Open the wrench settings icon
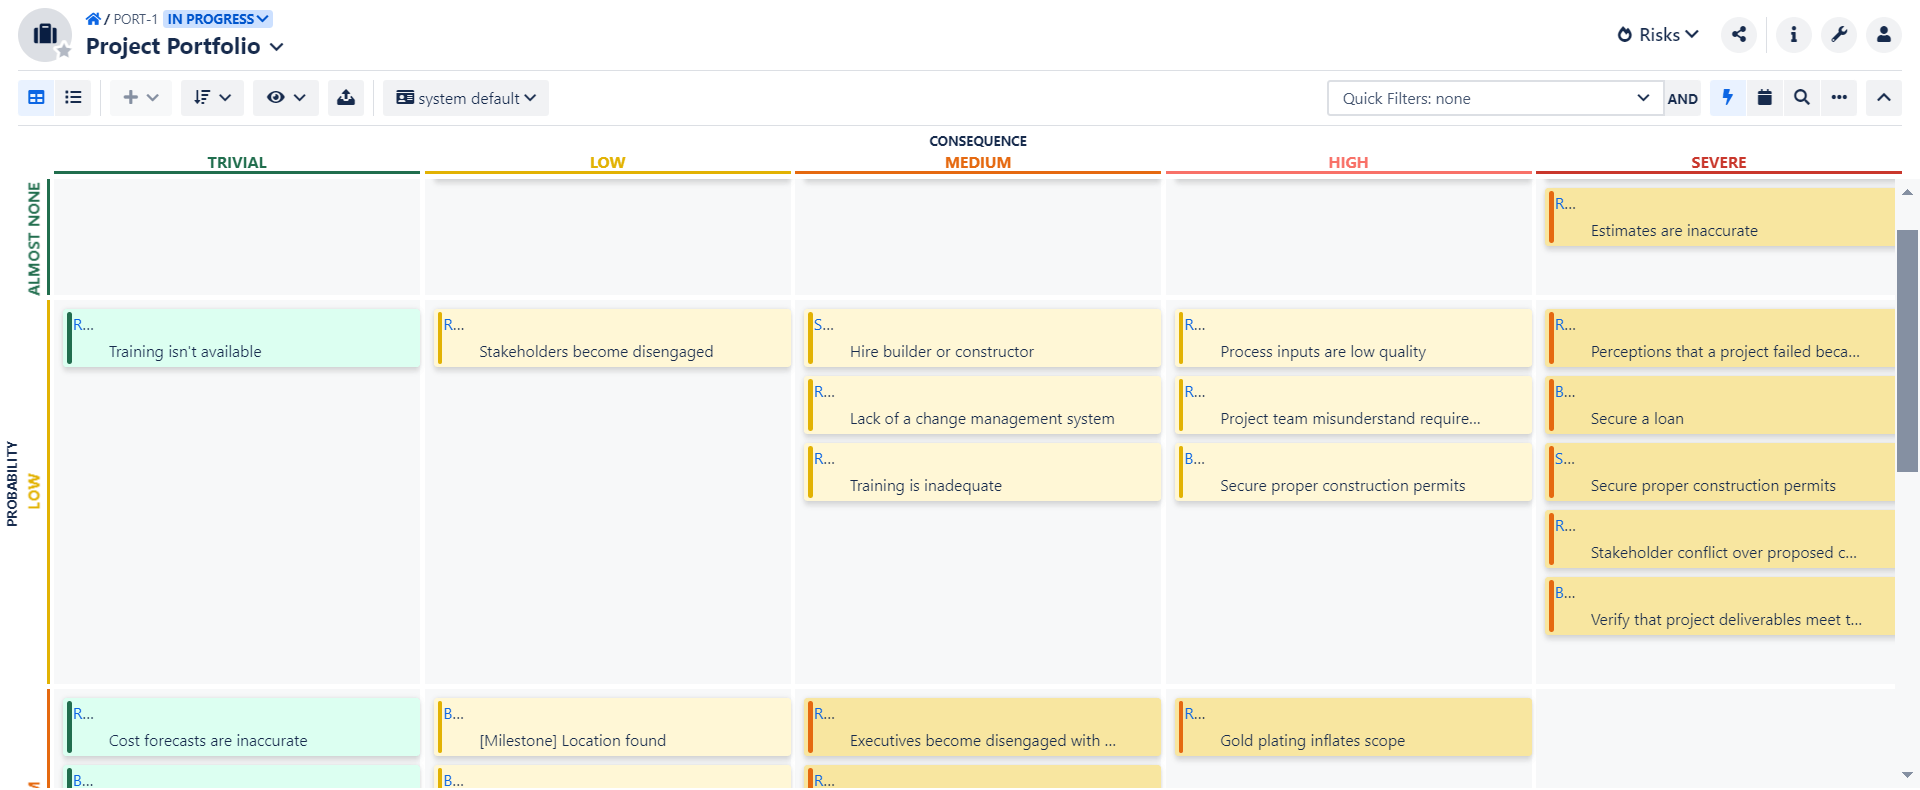This screenshot has height=790, width=1920. pyautogui.click(x=1838, y=35)
